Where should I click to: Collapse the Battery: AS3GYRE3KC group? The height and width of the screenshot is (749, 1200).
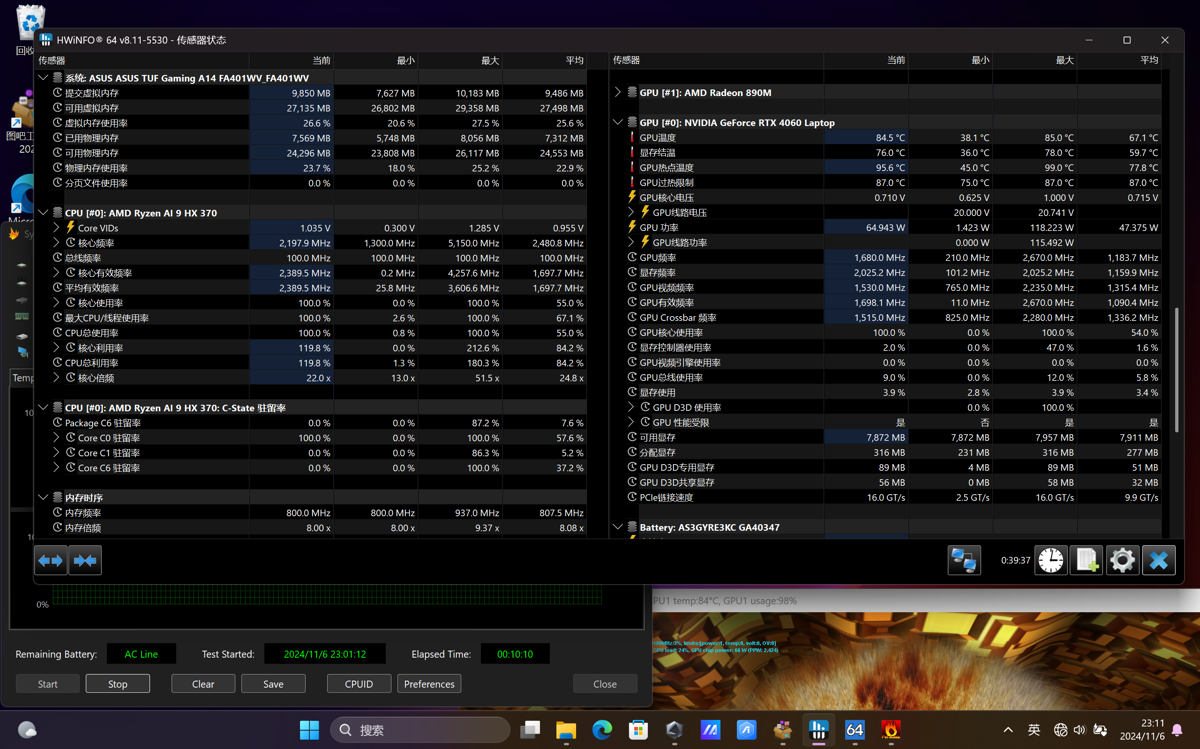pos(618,528)
